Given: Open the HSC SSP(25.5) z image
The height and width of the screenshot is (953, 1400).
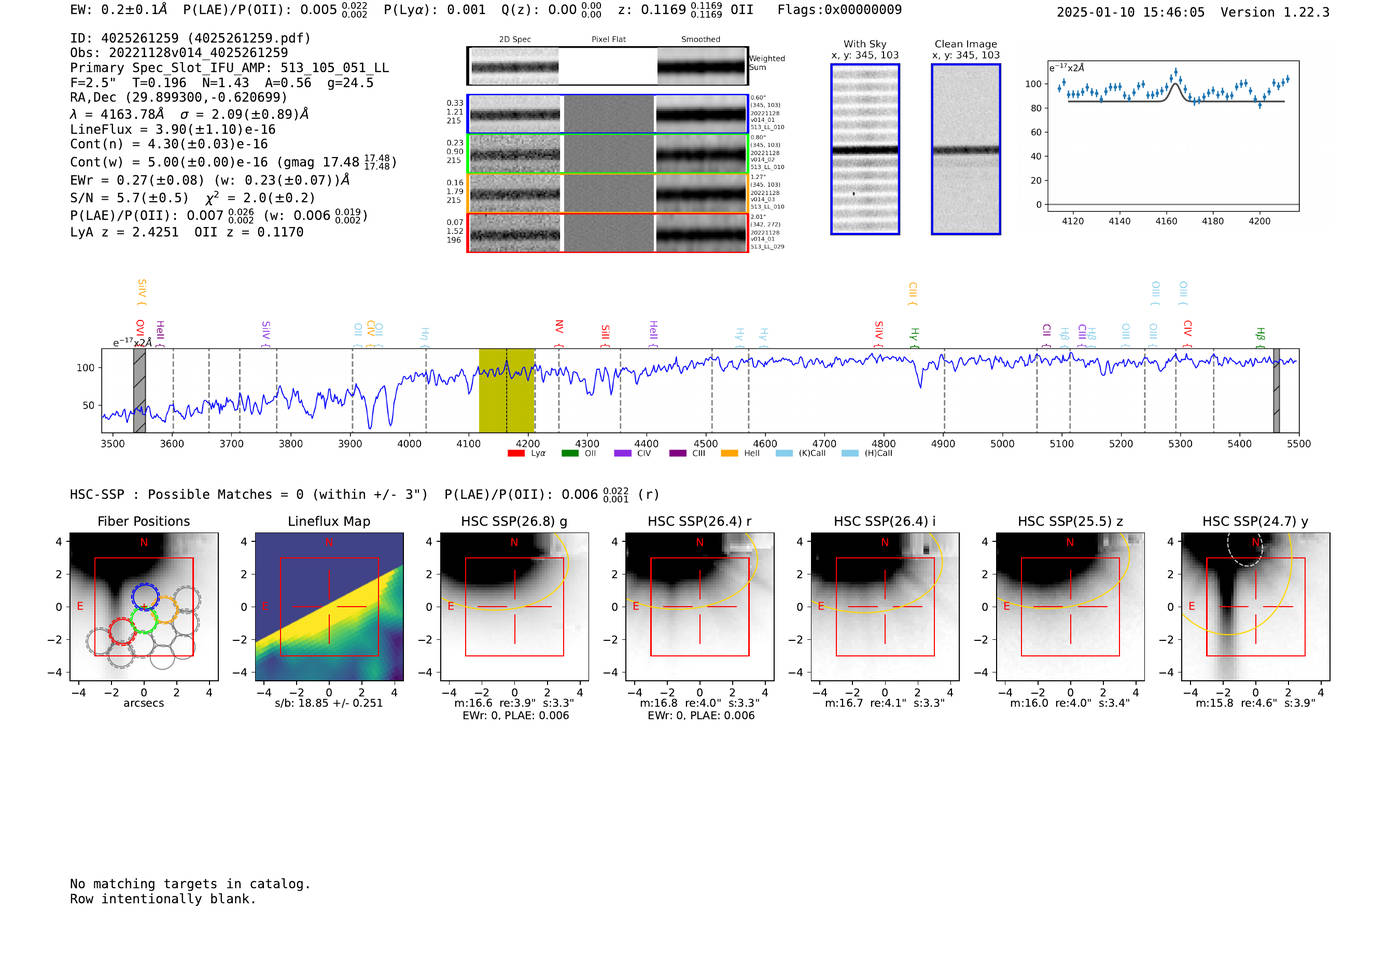Looking at the screenshot, I should [1070, 606].
